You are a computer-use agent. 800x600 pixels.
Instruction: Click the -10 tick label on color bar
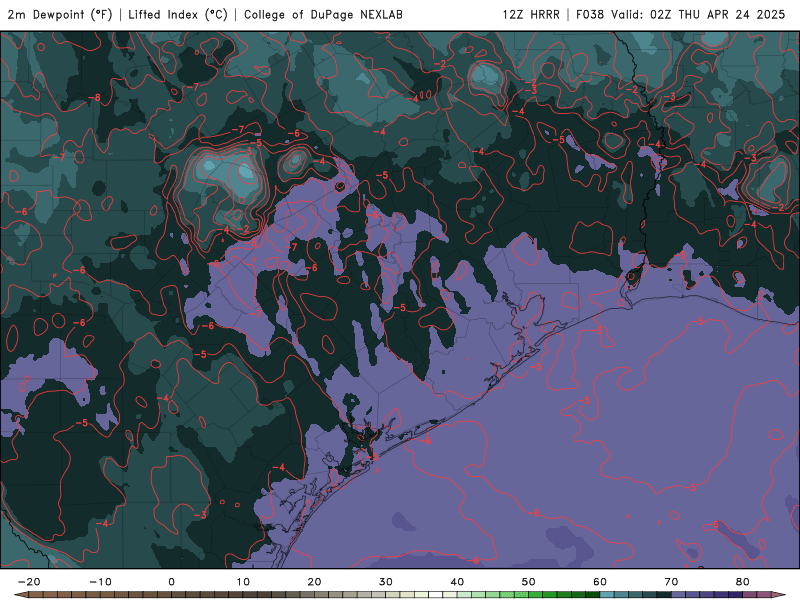pyautogui.click(x=100, y=582)
